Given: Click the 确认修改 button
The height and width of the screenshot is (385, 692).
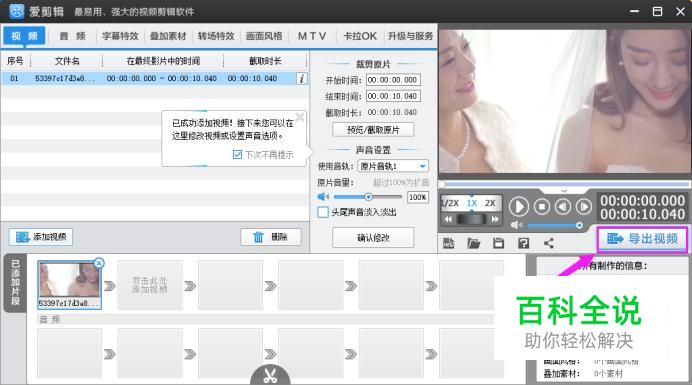Looking at the screenshot, I should pos(373,238).
